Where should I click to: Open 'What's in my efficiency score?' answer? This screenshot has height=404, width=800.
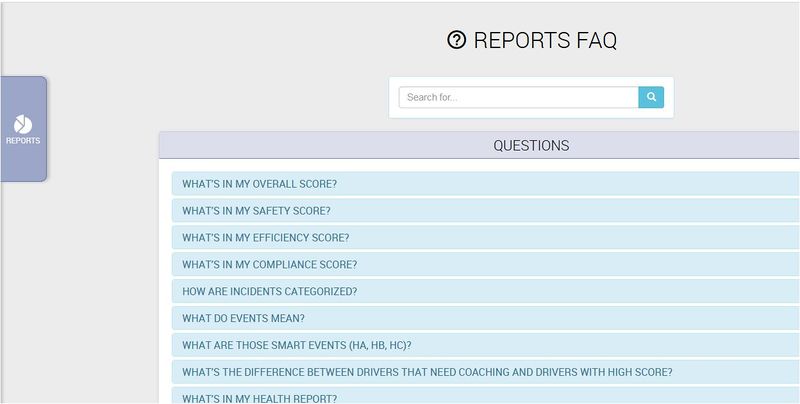[265, 238]
